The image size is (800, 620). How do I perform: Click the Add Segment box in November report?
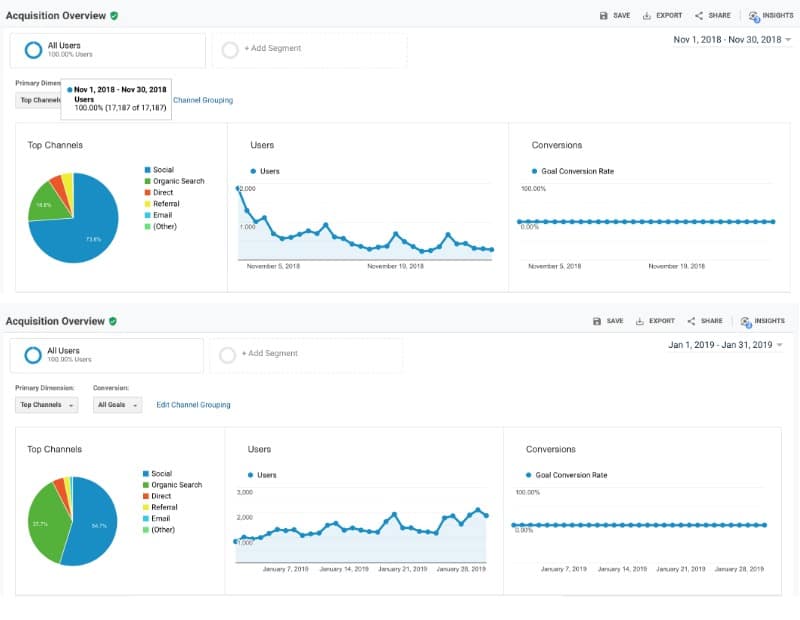310,50
